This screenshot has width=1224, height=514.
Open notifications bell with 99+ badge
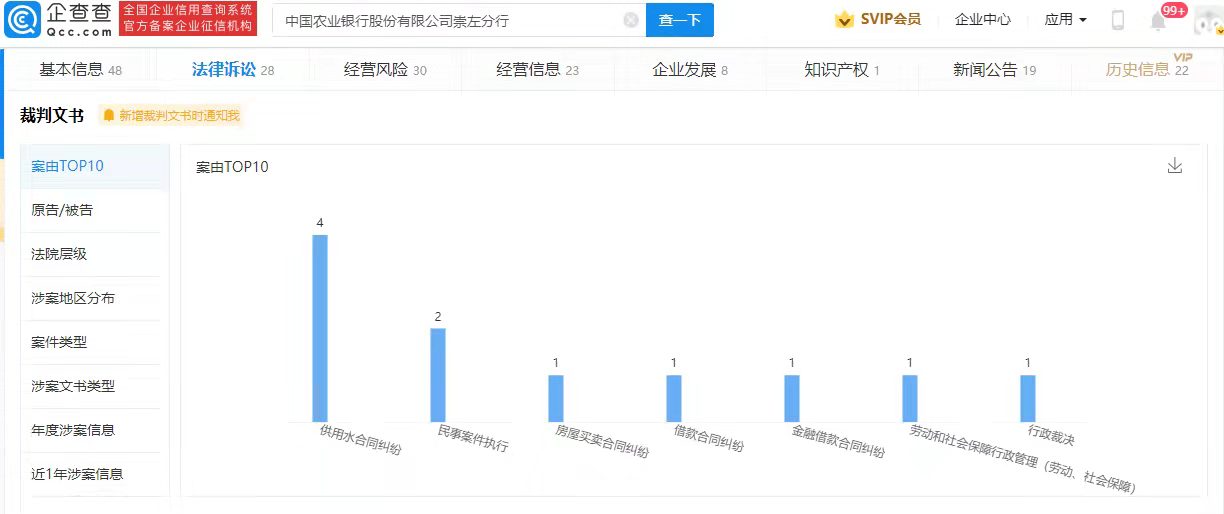pos(1159,20)
